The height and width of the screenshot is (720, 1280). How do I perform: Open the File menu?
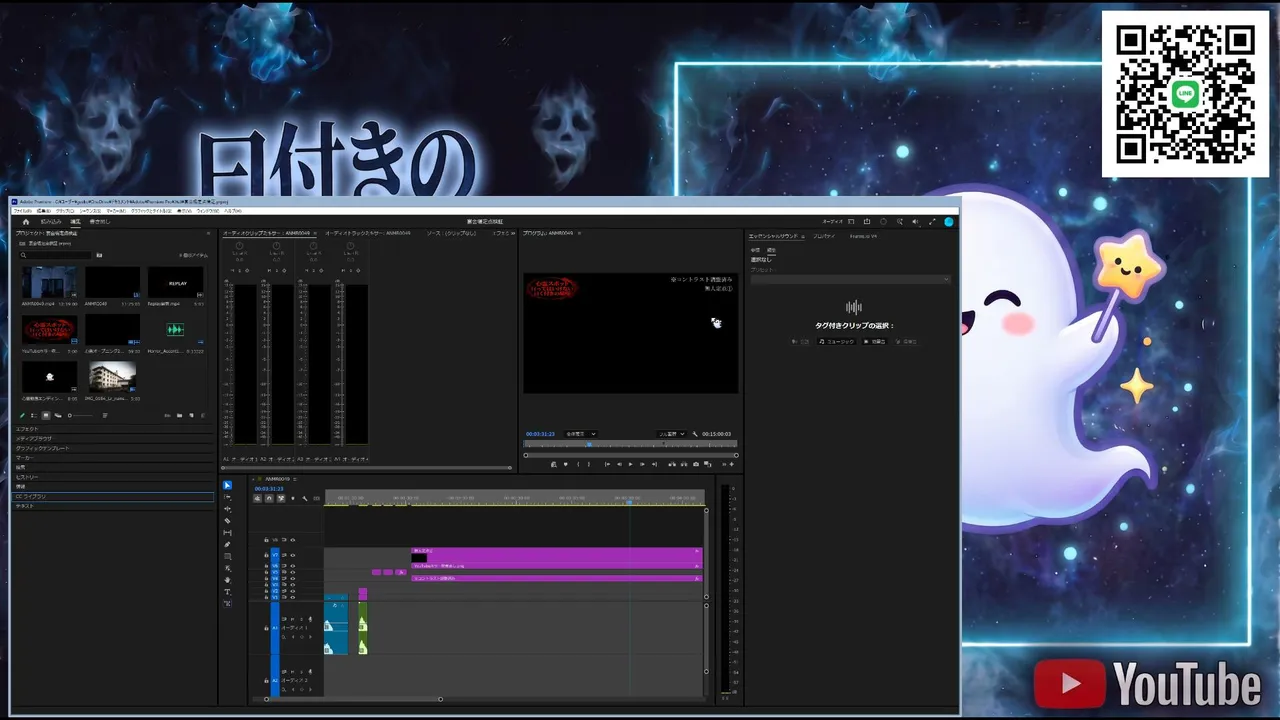pyautogui.click(x=22, y=211)
